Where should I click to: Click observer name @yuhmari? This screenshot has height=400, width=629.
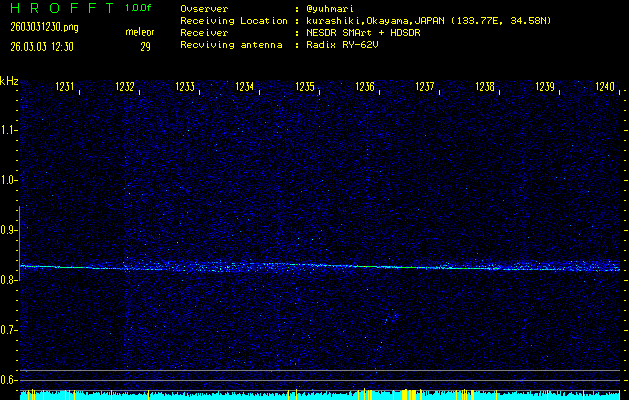(330, 9)
